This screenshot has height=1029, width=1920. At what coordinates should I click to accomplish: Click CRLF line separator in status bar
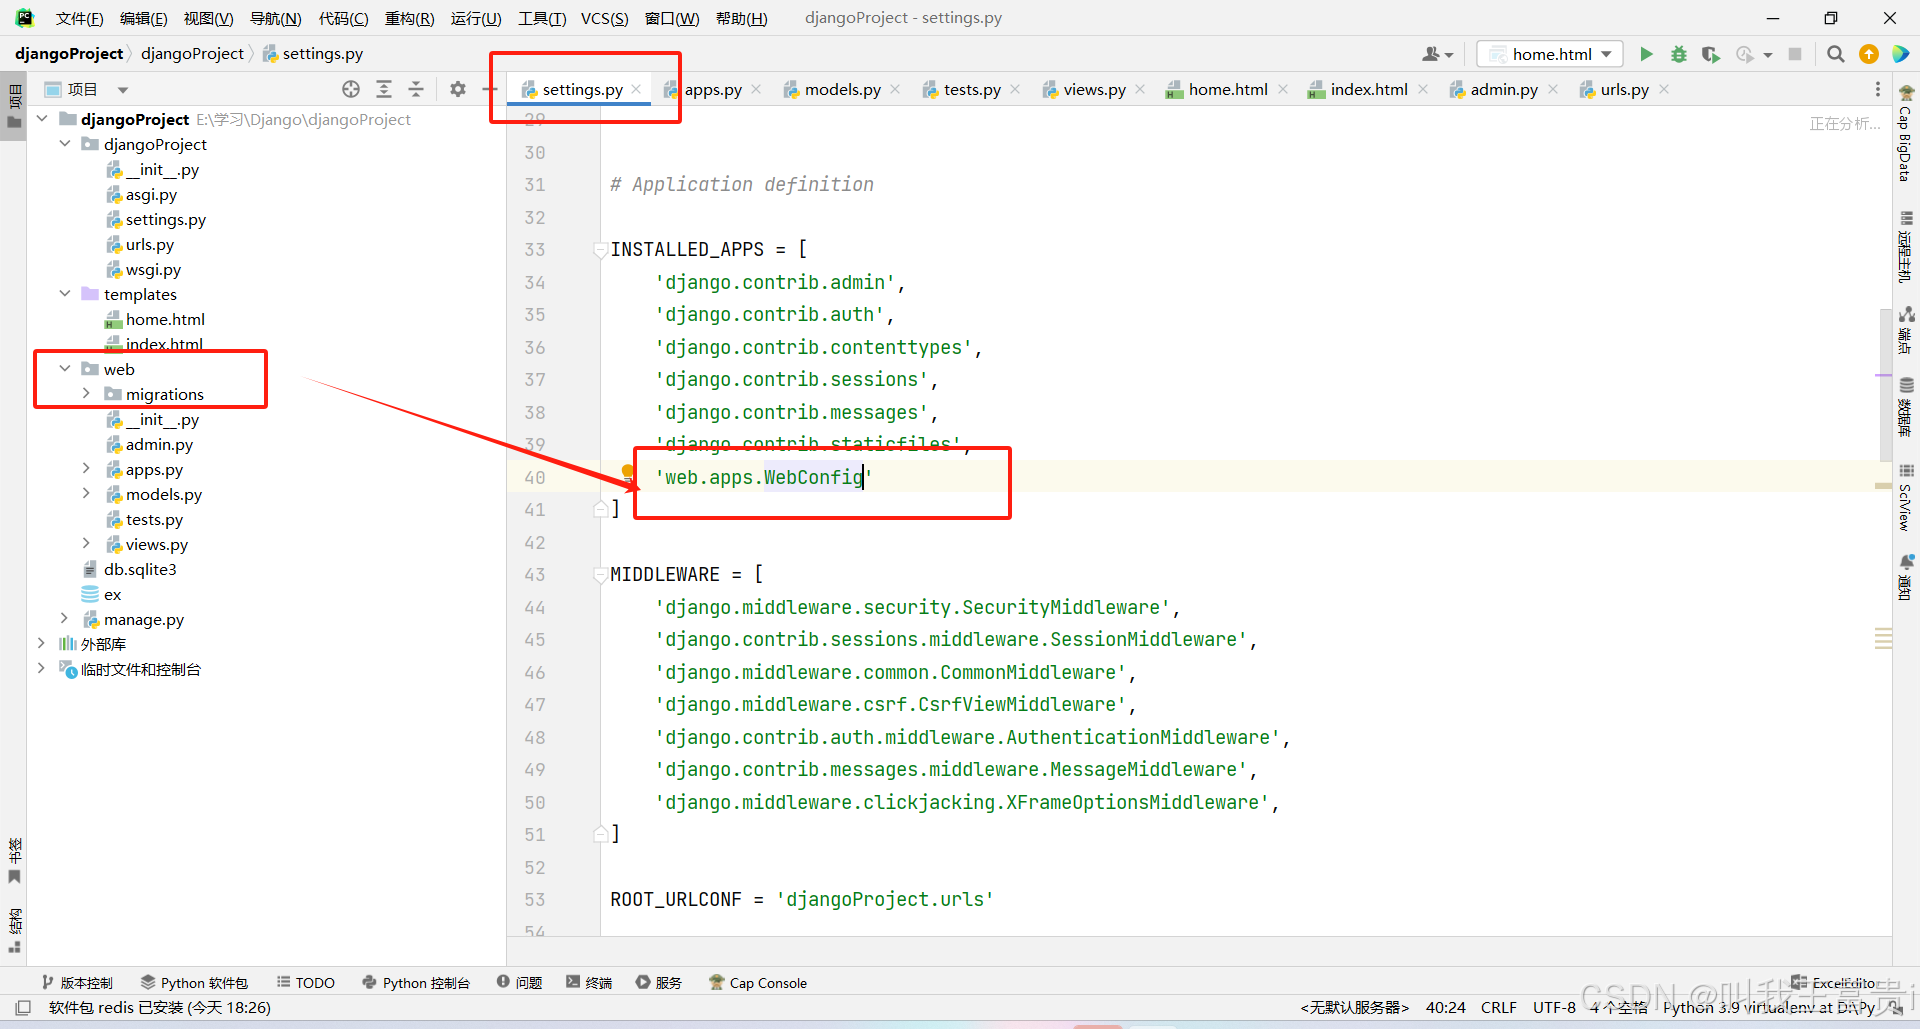tap(1498, 1007)
